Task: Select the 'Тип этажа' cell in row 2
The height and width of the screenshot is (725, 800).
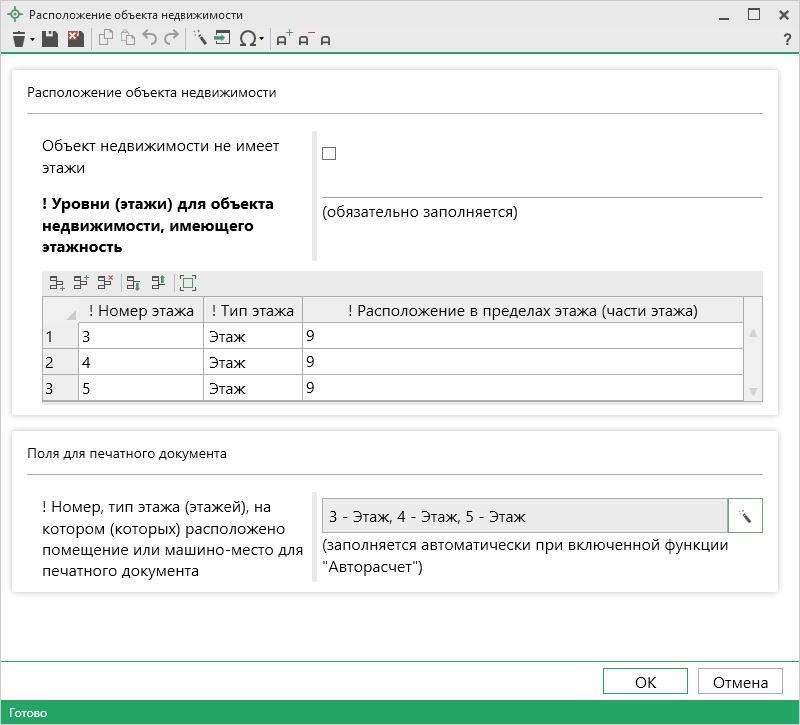Action: pos(252,361)
